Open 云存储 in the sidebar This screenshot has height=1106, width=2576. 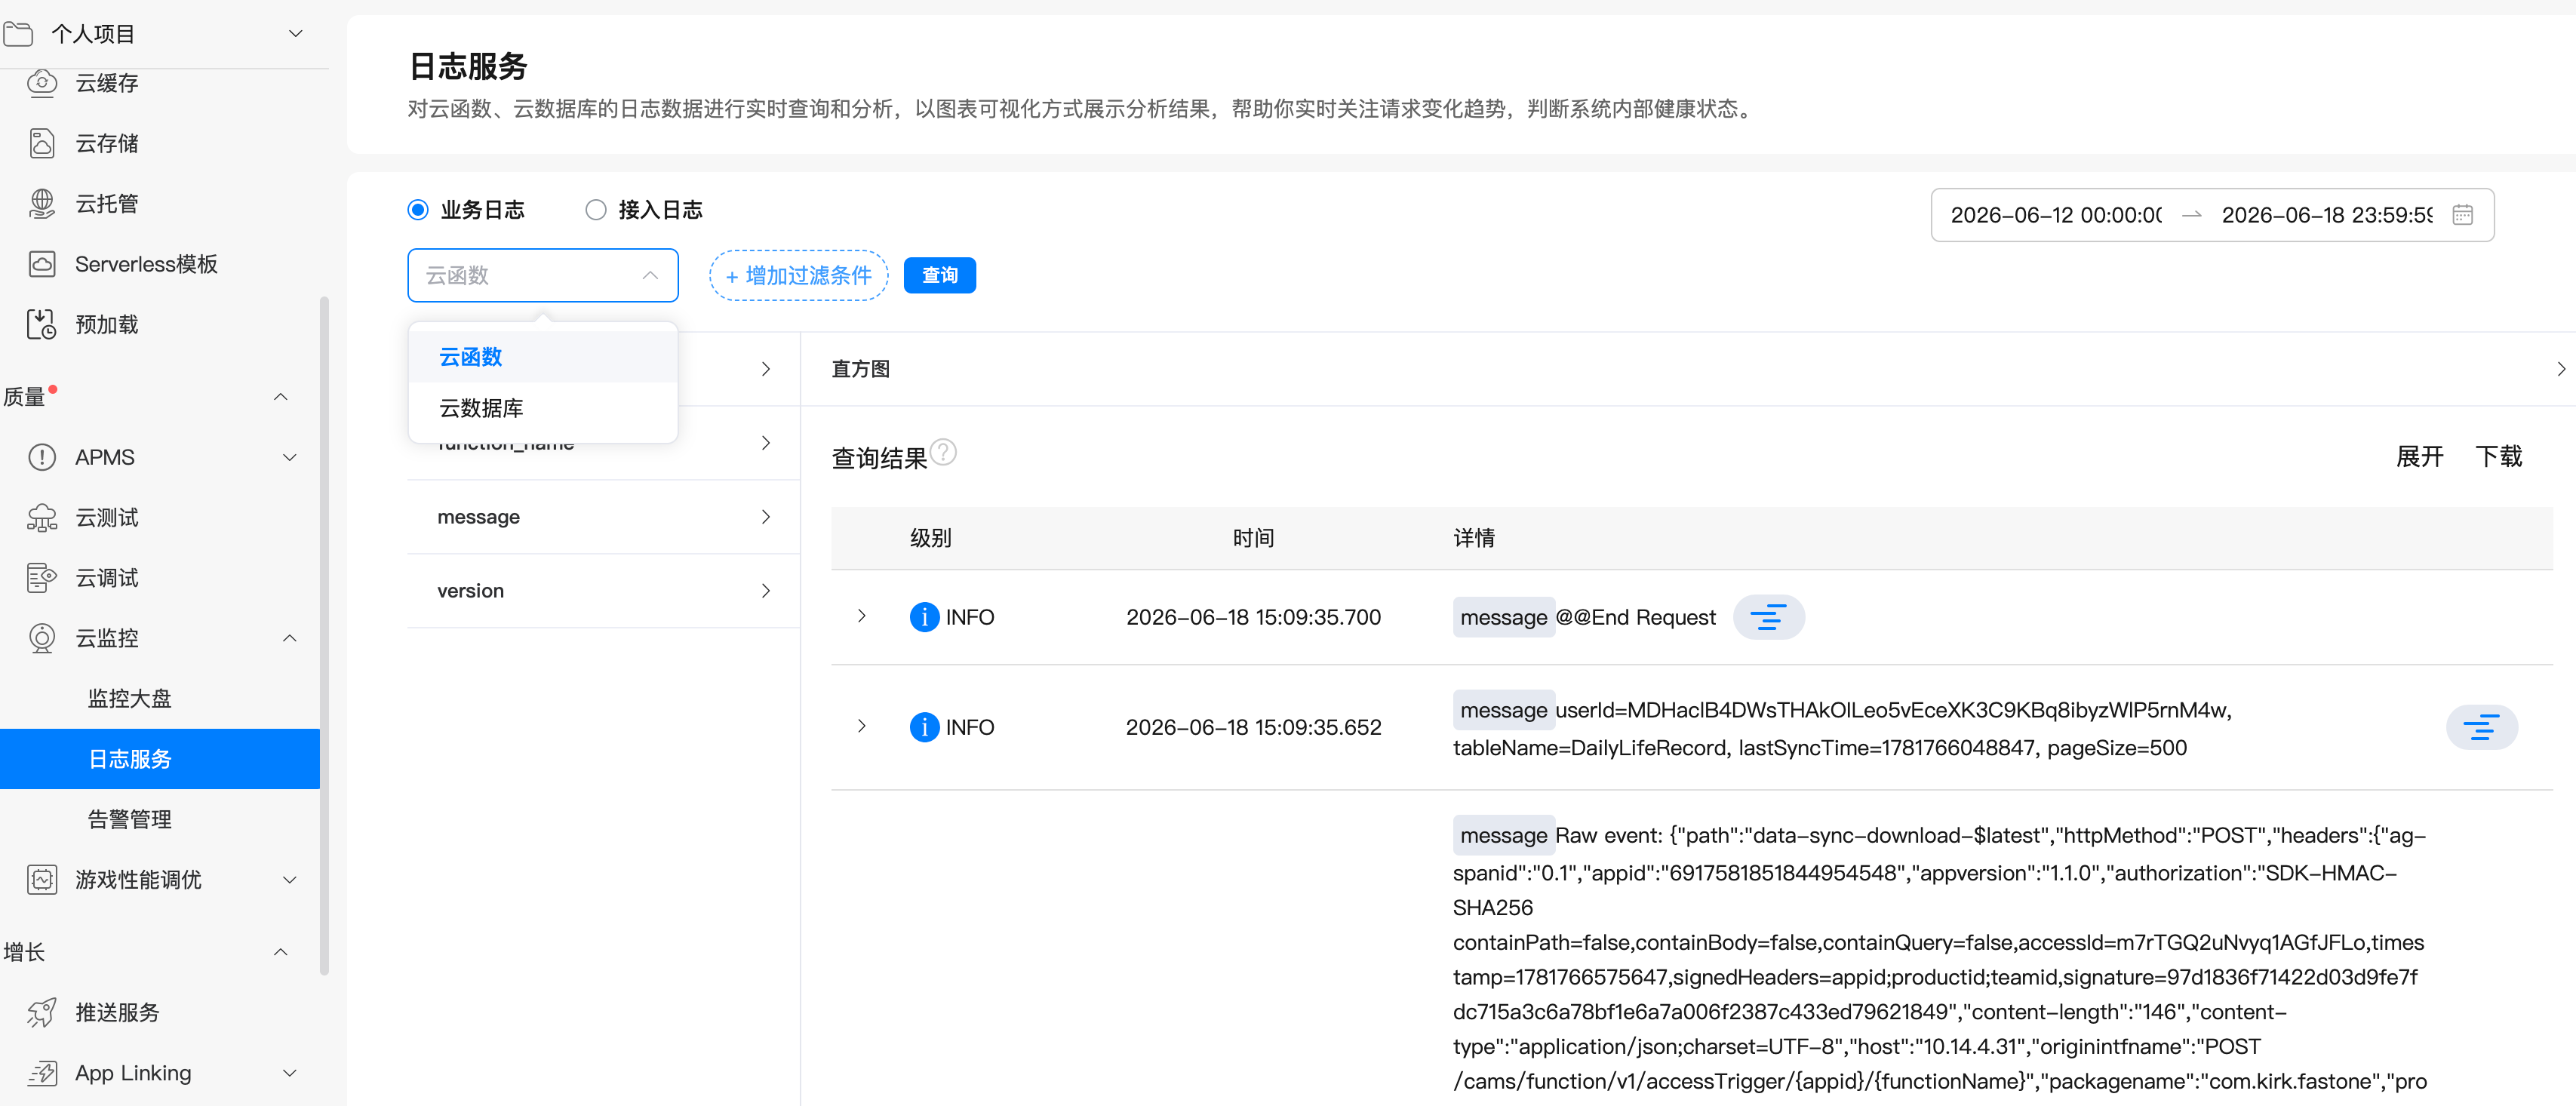107,144
